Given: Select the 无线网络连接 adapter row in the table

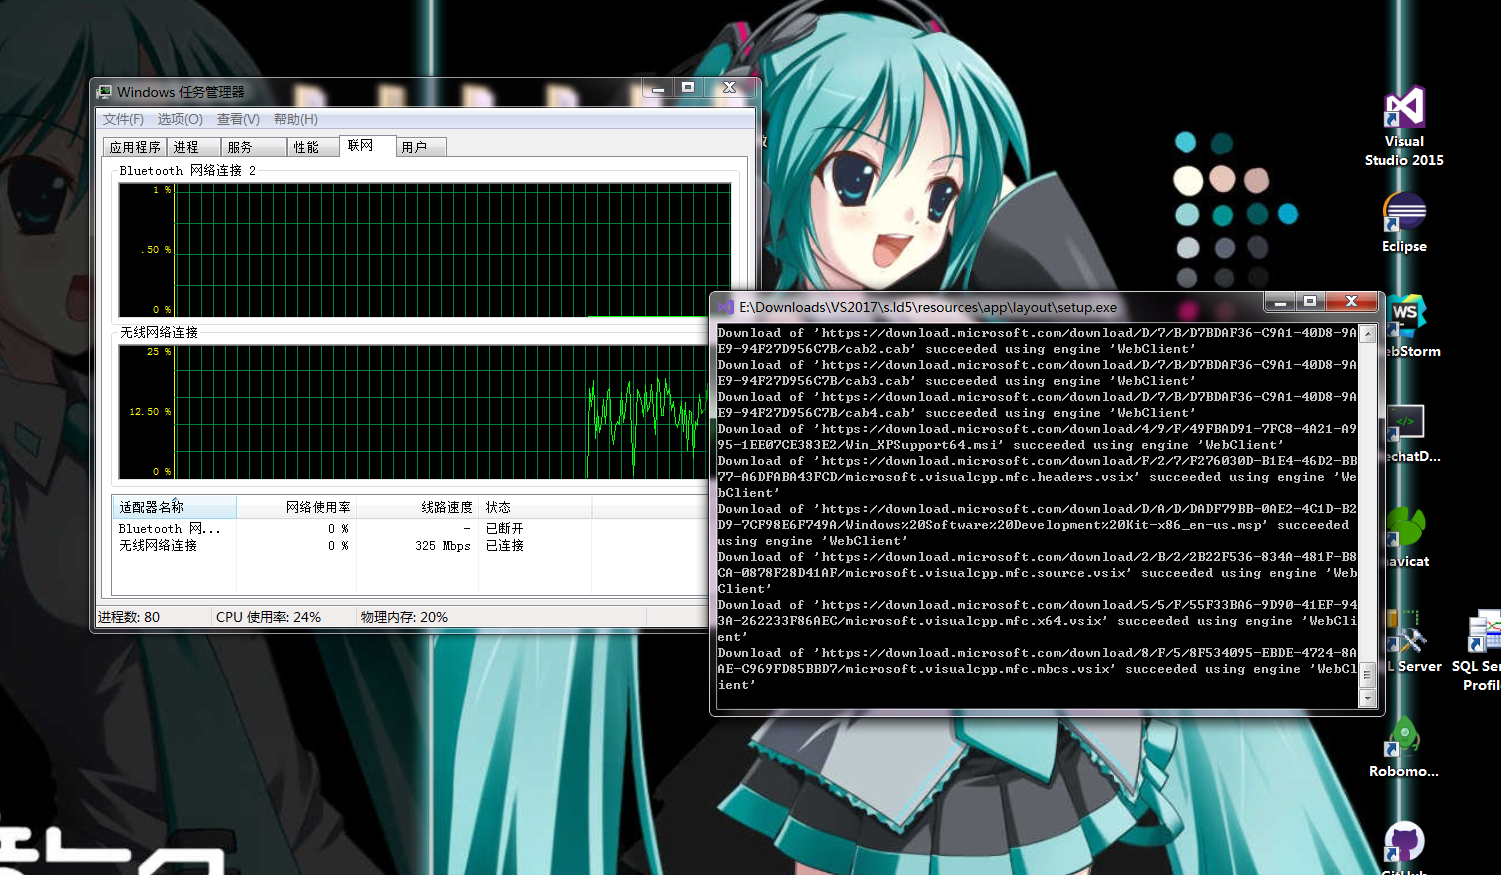Looking at the screenshot, I should 410,546.
